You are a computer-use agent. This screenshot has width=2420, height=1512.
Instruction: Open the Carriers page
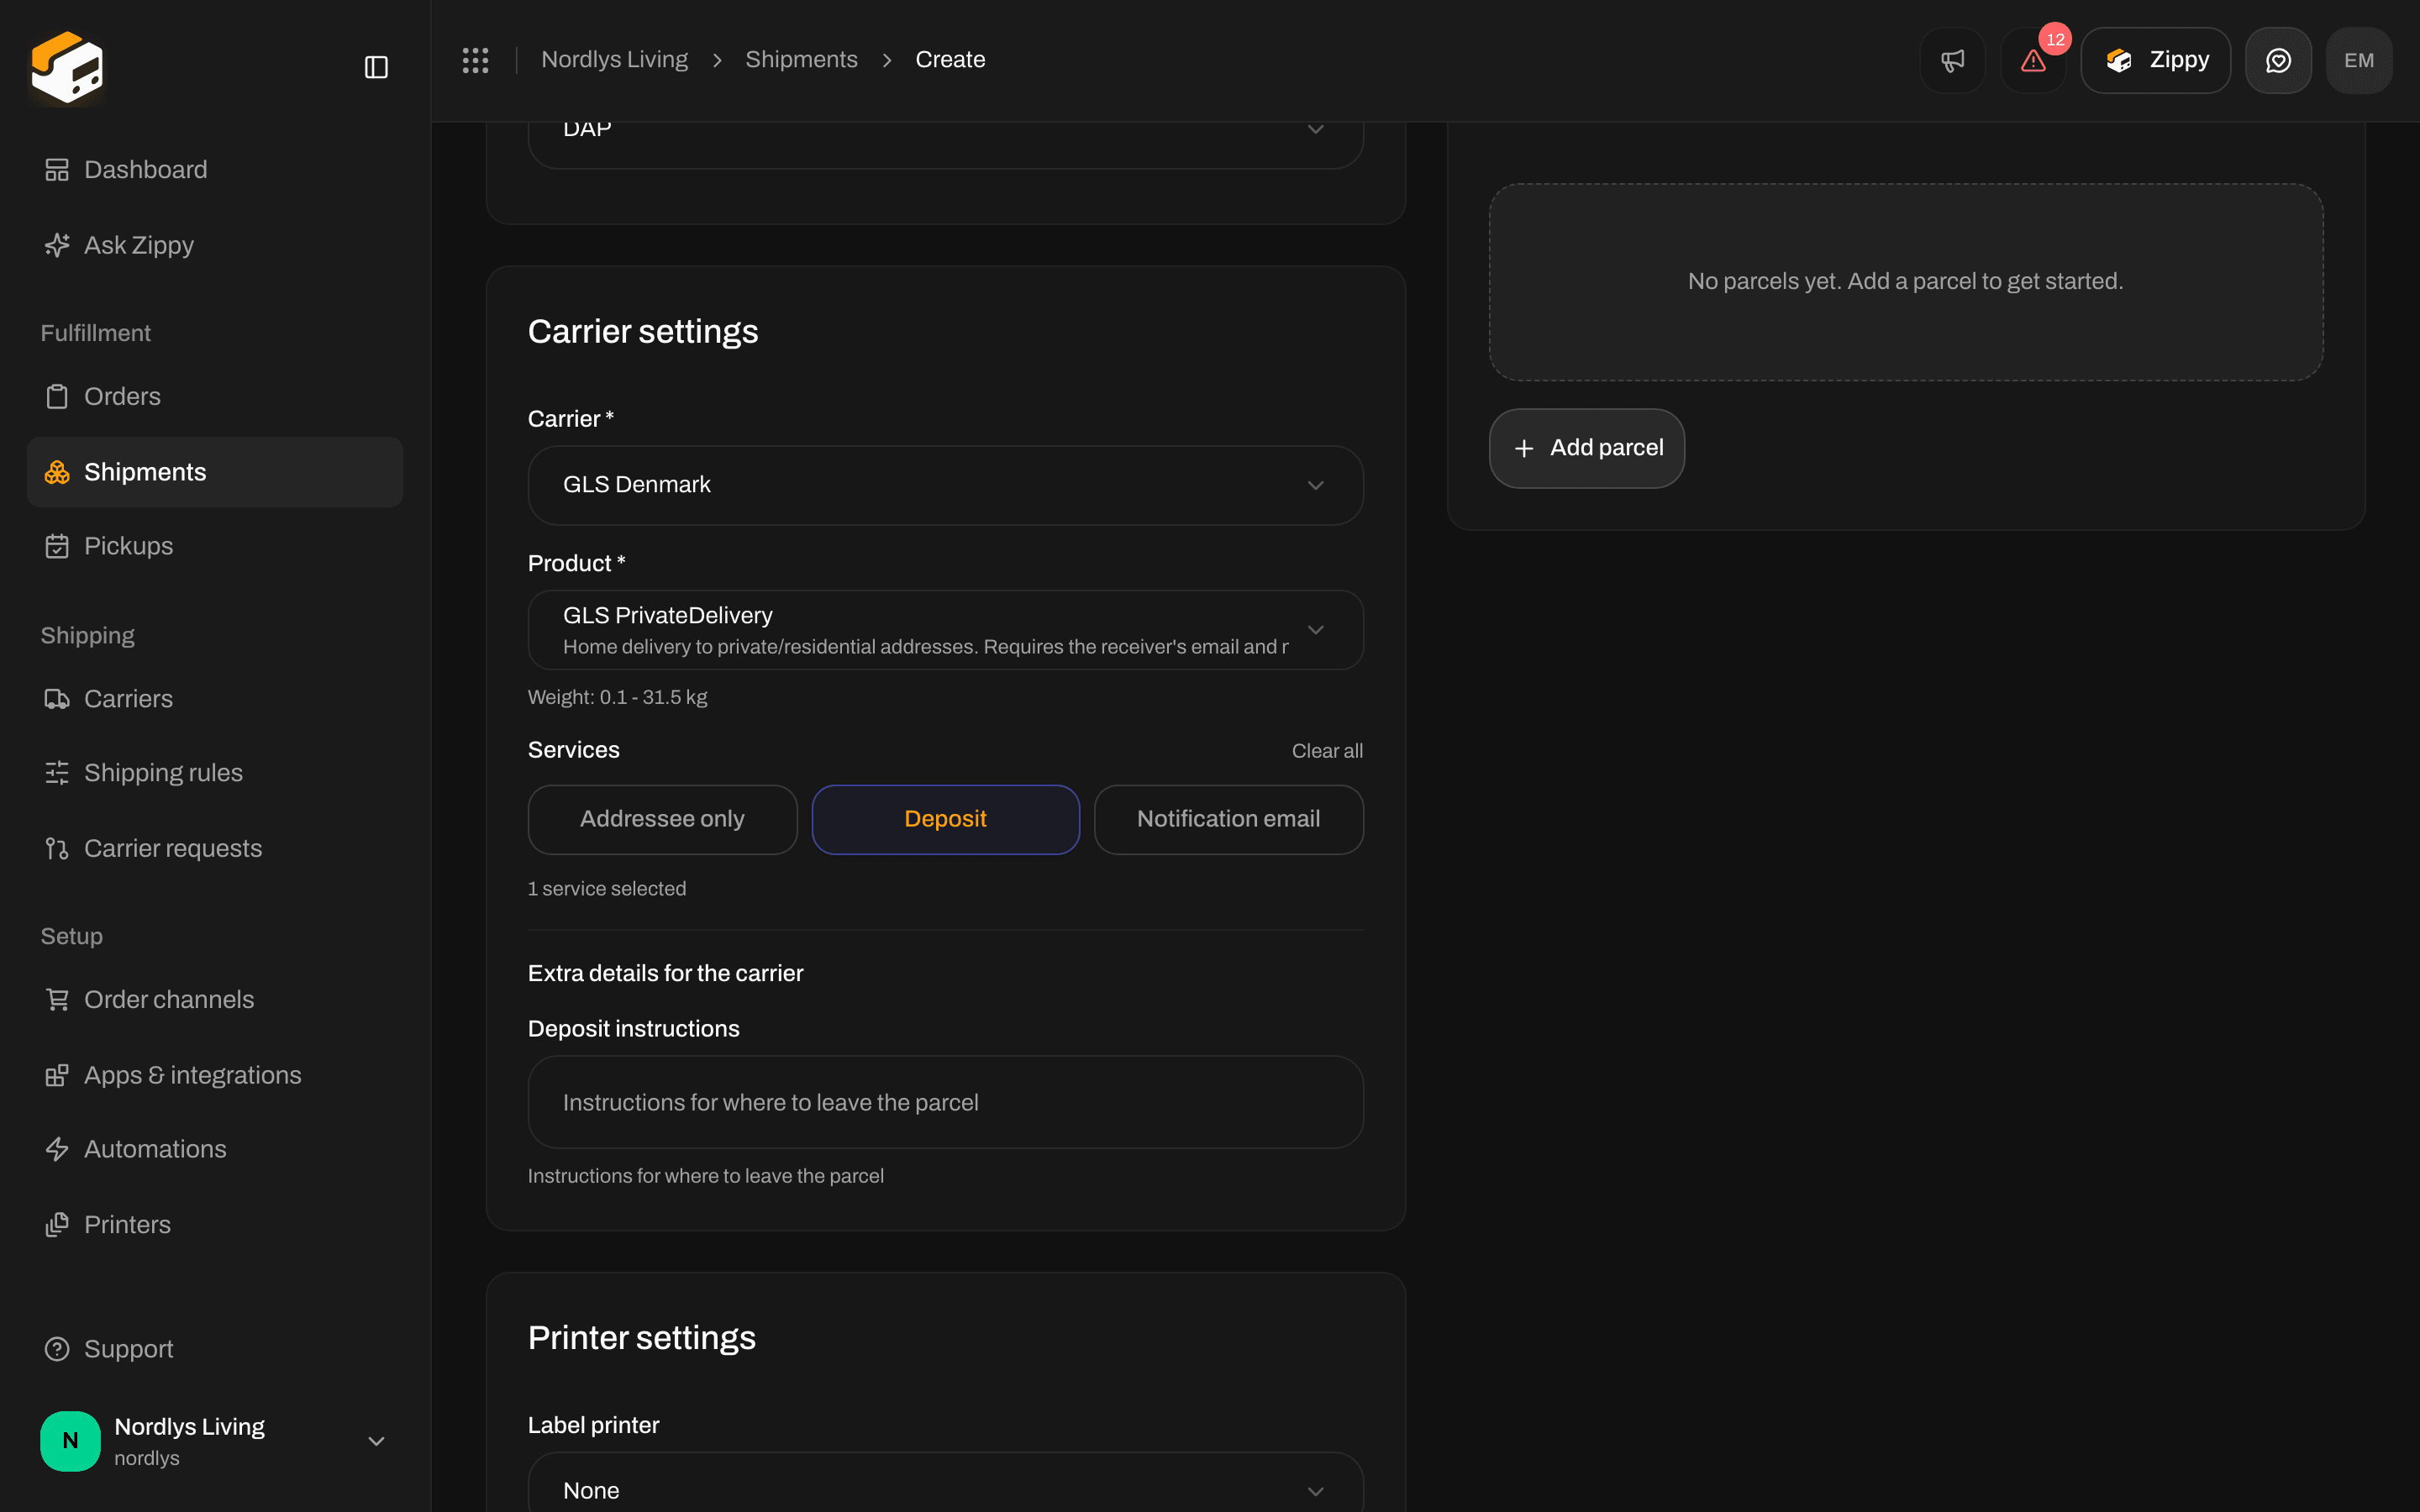(215, 699)
